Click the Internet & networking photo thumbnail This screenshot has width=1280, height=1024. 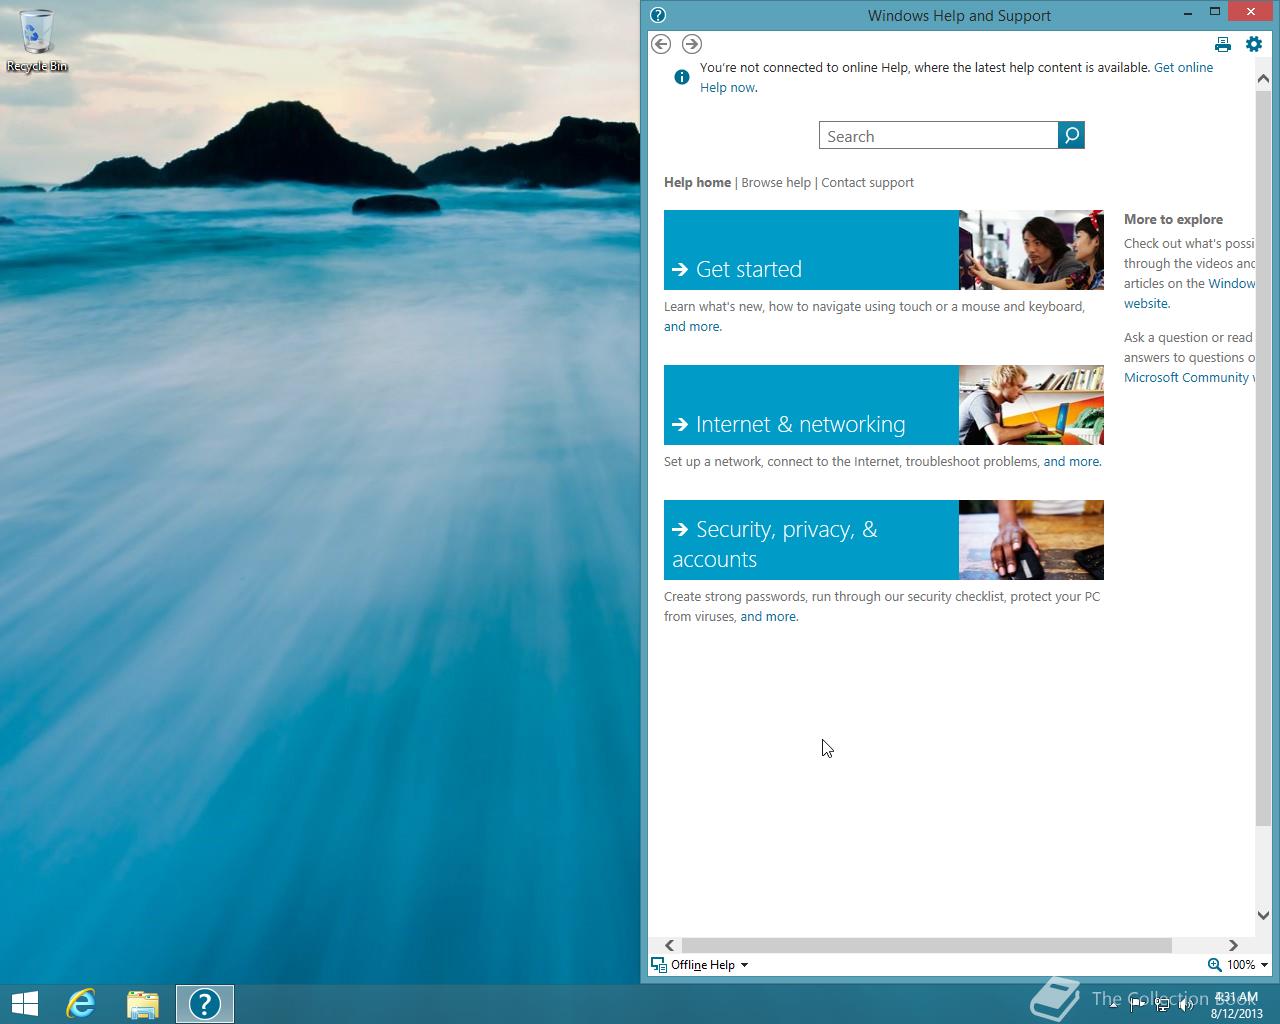pos(1031,405)
